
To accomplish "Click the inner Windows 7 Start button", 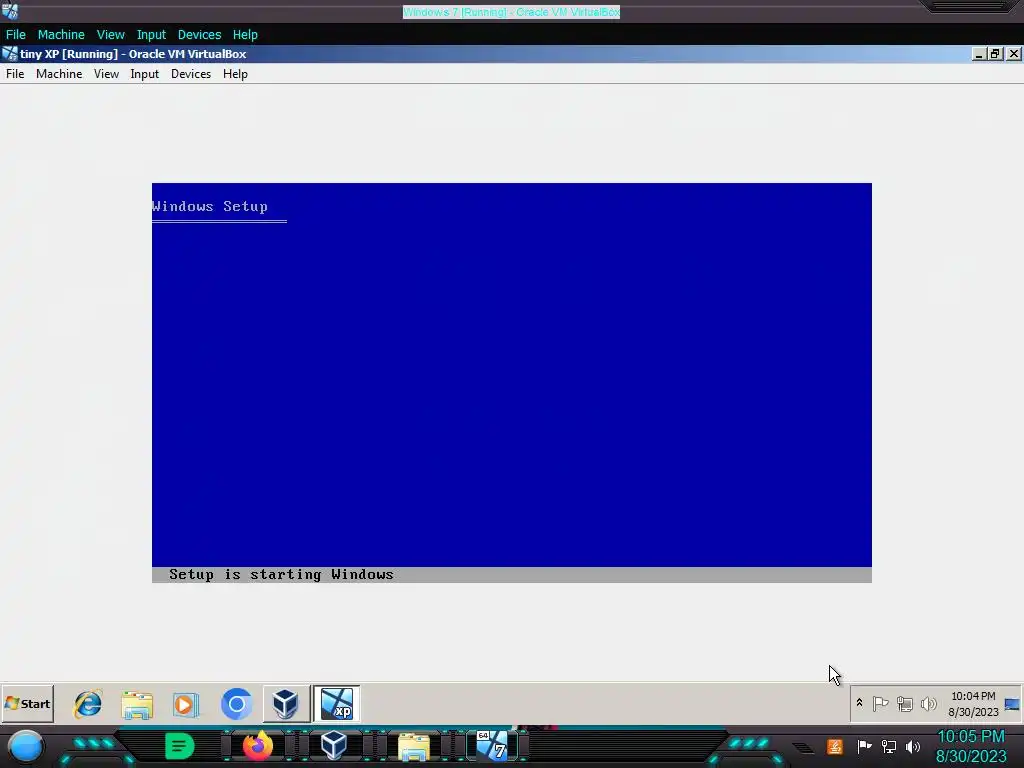I will pyautogui.click(x=27, y=703).
